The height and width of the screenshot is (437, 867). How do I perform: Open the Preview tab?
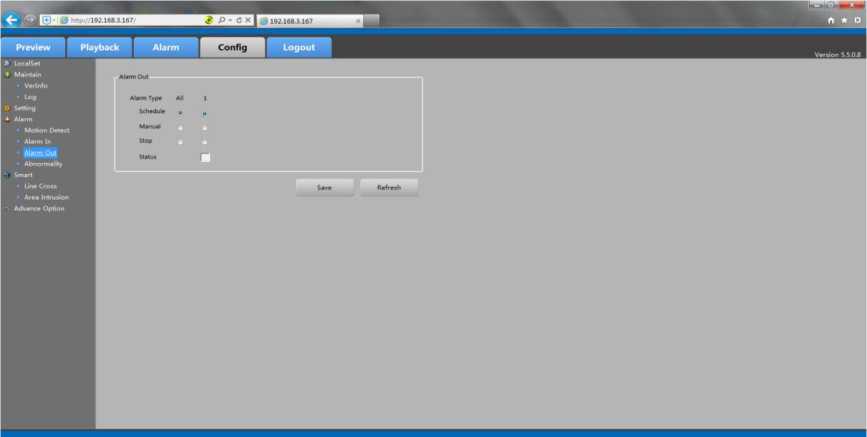point(33,47)
